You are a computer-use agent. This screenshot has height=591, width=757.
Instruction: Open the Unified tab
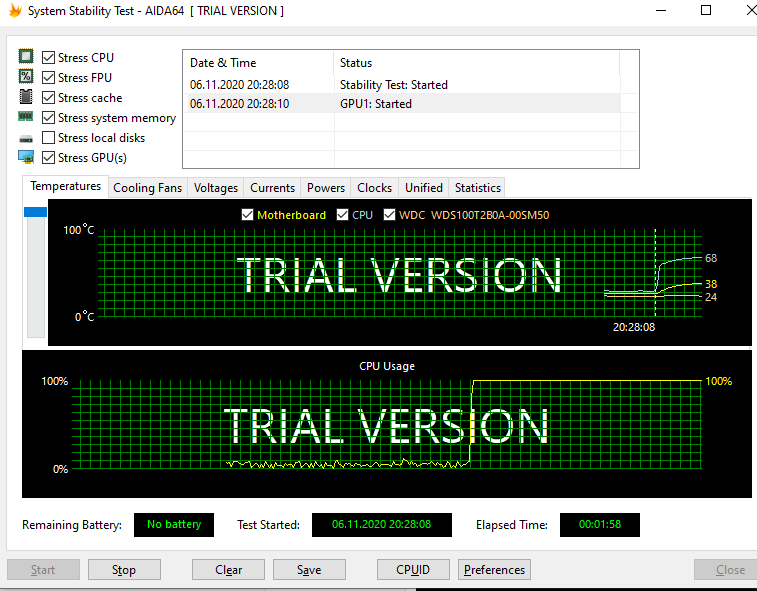[x=424, y=188]
